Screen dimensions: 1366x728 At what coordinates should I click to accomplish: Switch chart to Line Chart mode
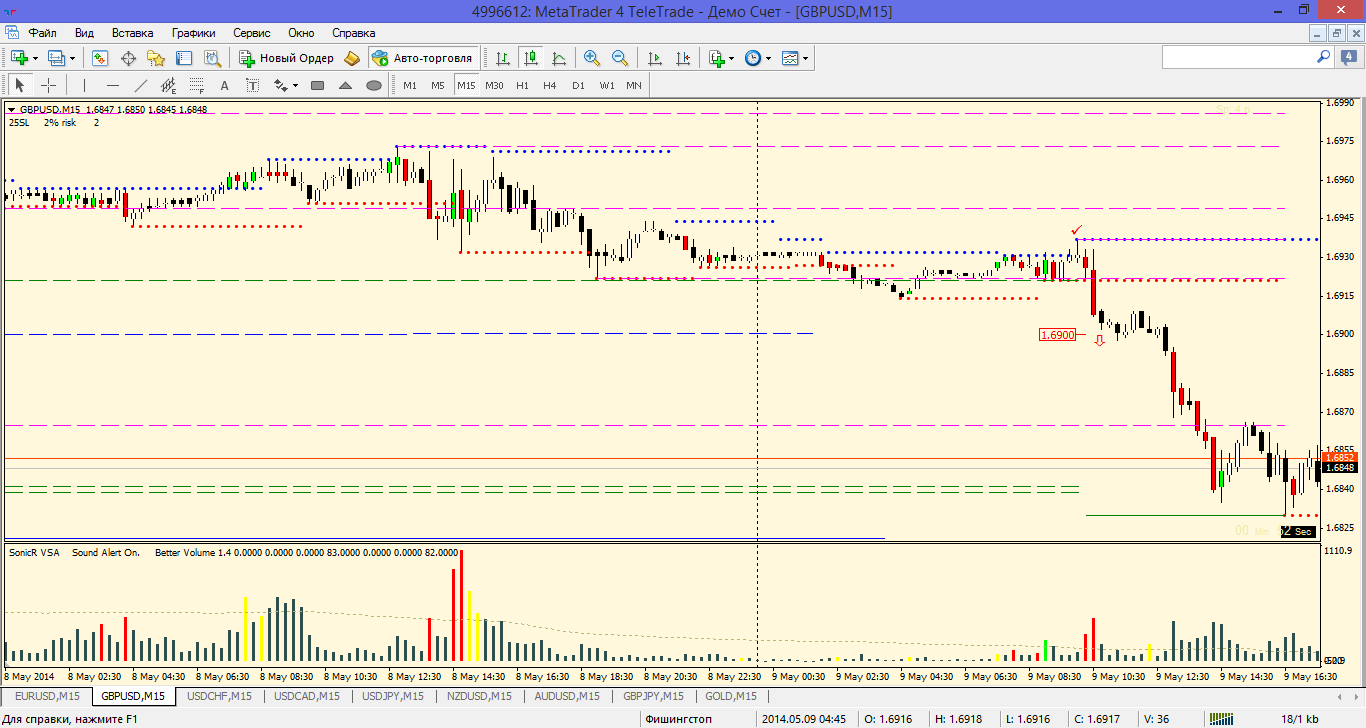pyautogui.click(x=559, y=58)
